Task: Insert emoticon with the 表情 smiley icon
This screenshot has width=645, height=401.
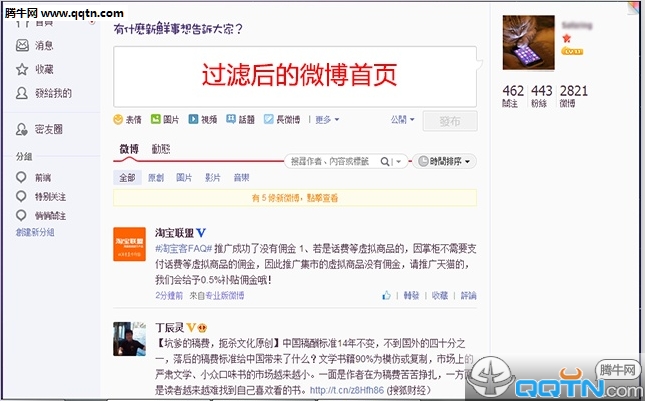Action: (x=118, y=119)
